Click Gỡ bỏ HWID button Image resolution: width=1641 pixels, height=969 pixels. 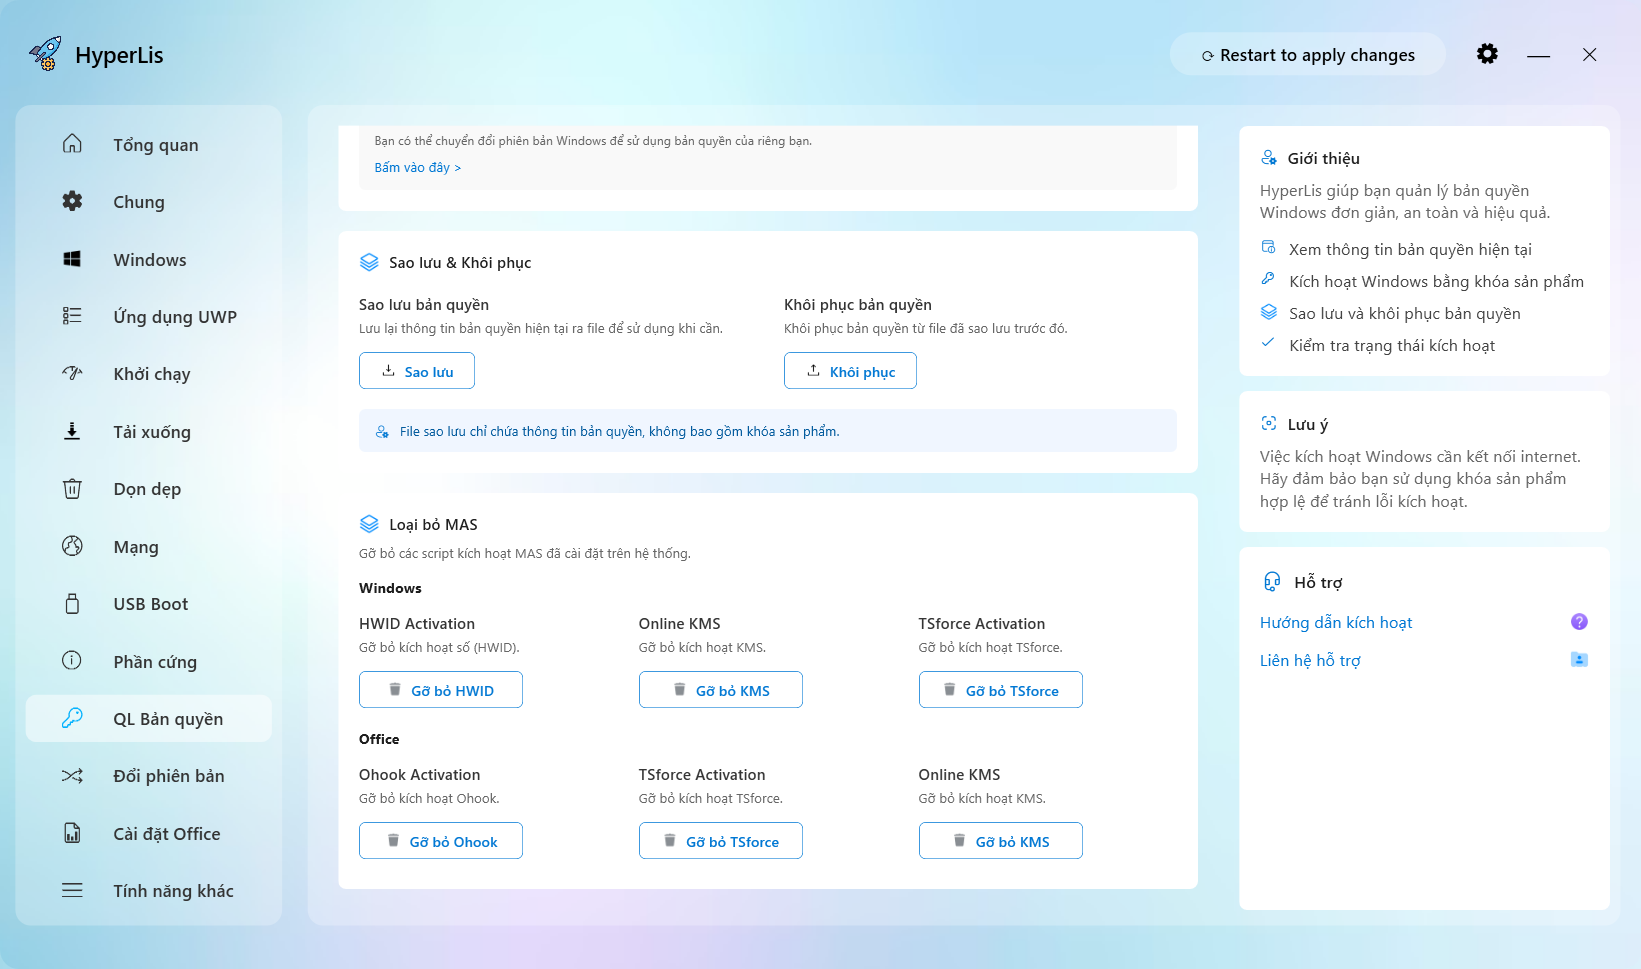coord(440,690)
